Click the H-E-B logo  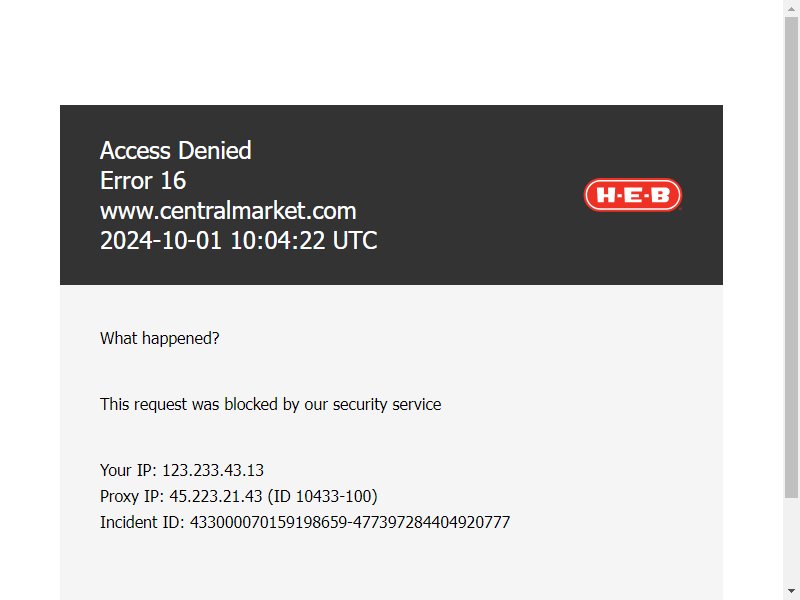(x=633, y=195)
